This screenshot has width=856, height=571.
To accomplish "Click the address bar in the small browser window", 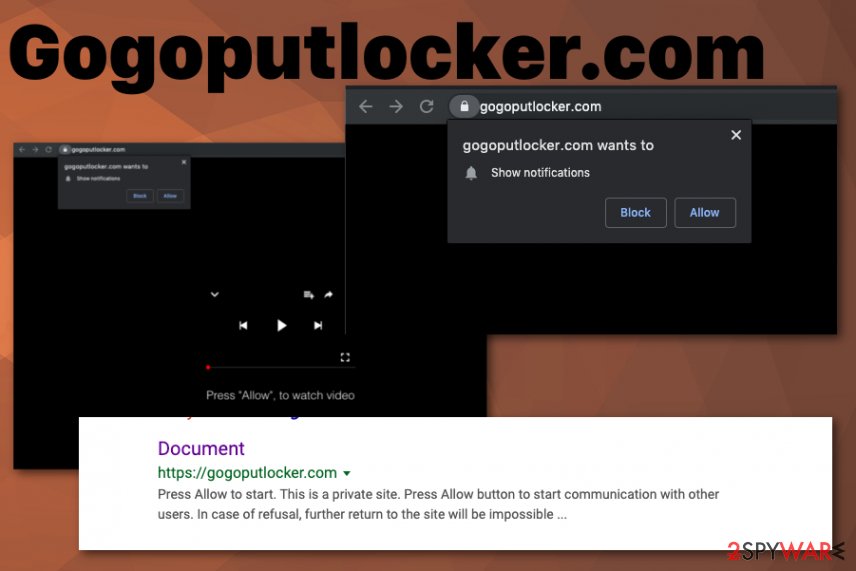I will [98, 150].
